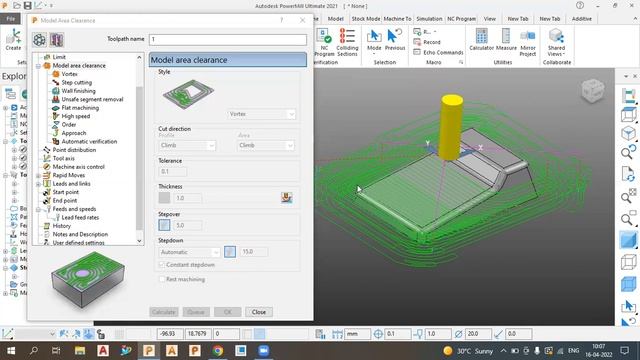Click the NC Program verification icon
Viewport: 640px width, 360px height.
pos(324,36)
